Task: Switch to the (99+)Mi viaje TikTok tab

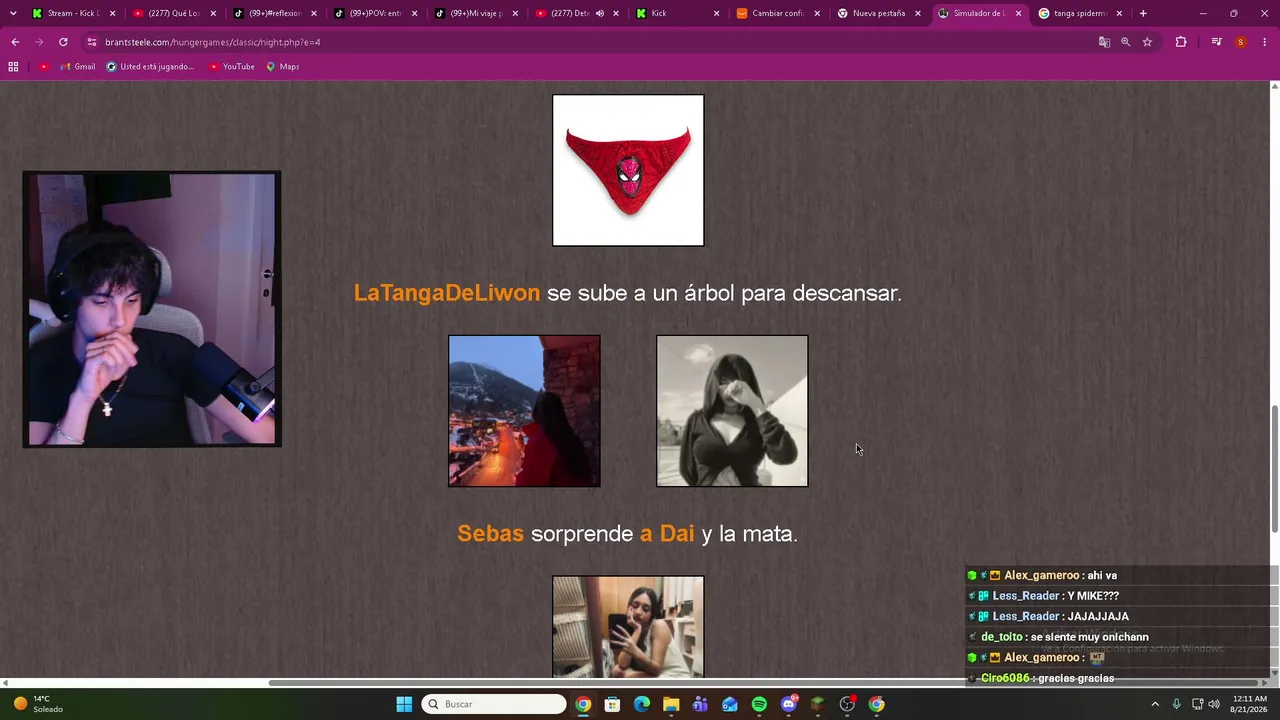Action: [x=478, y=14]
